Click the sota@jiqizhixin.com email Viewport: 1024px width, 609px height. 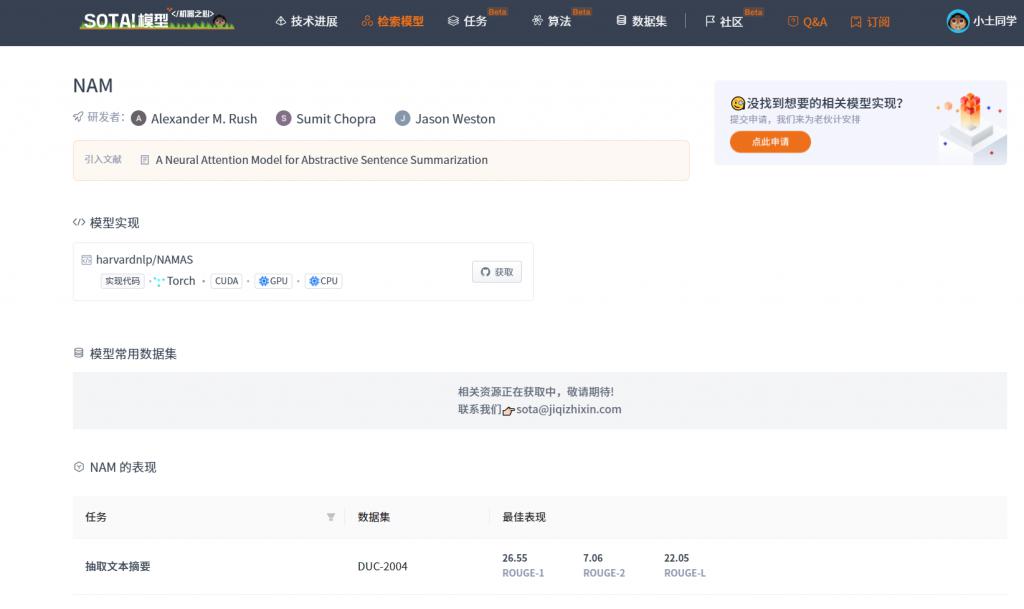[x=569, y=409]
